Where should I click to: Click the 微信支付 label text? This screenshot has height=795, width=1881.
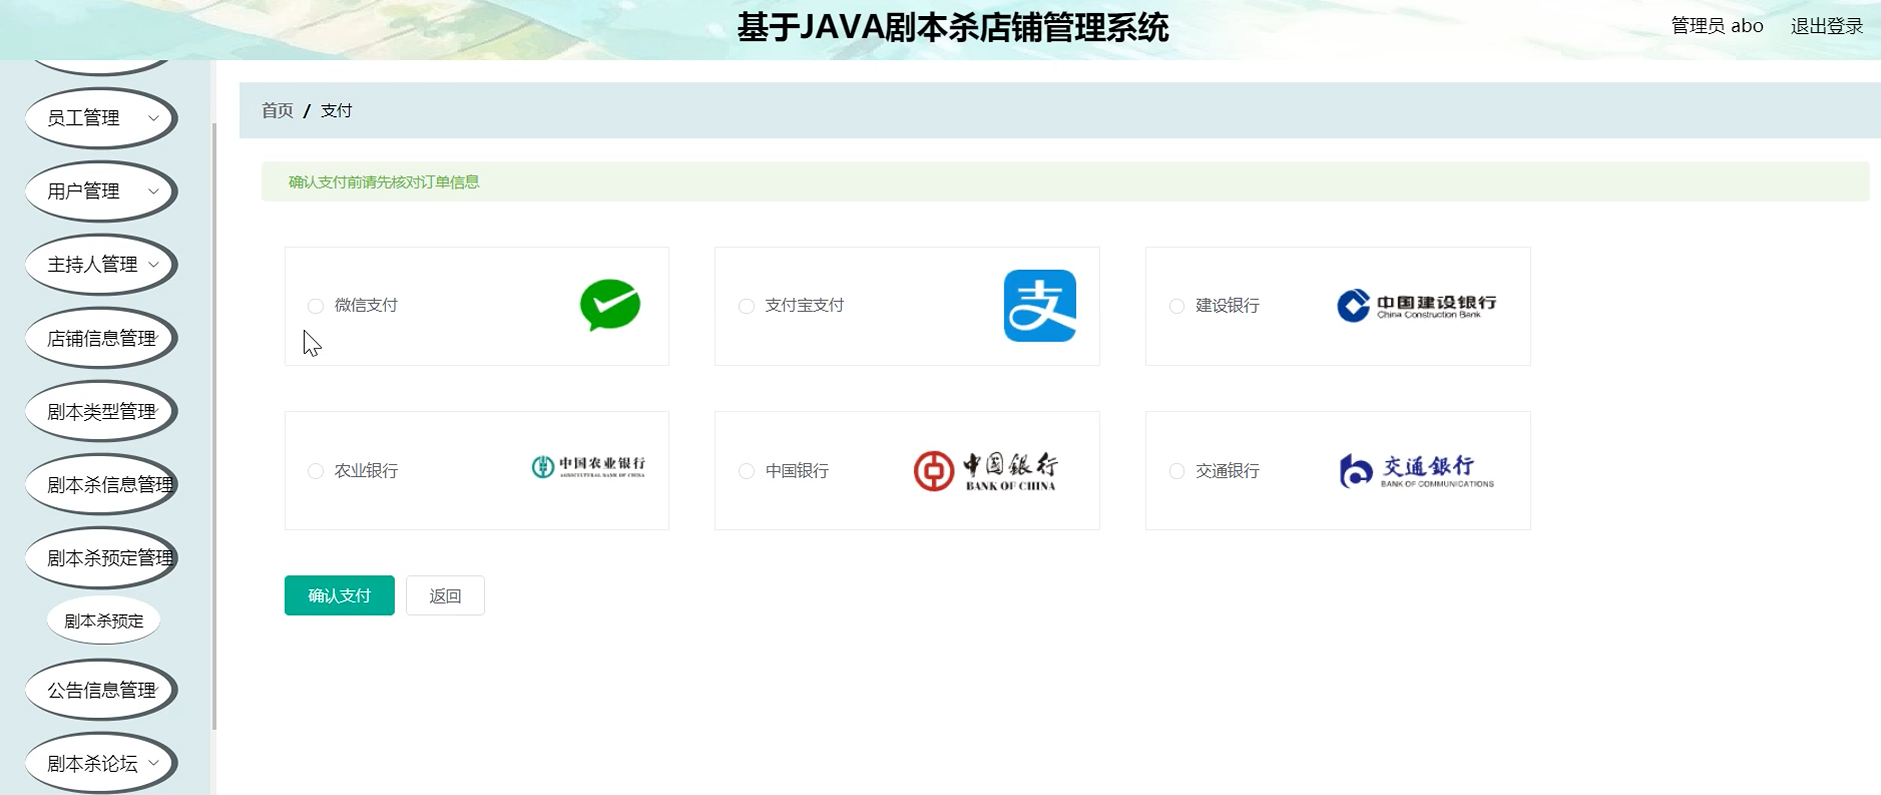[x=366, y=305]
